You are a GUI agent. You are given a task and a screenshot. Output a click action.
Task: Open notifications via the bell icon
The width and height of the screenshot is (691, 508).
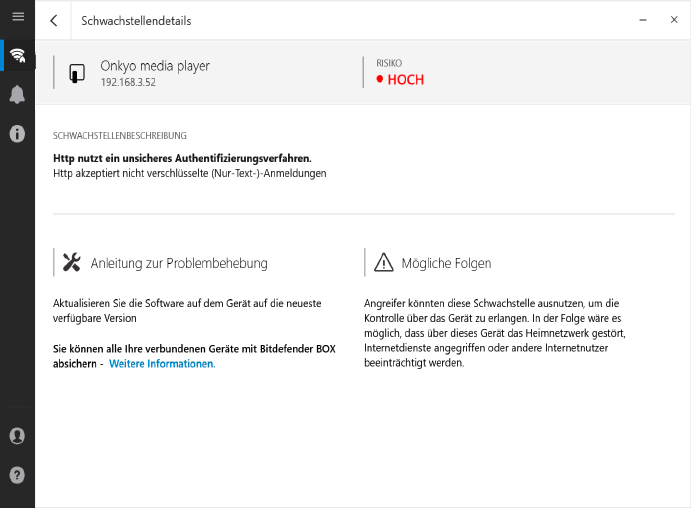click(x=17, y=95)
